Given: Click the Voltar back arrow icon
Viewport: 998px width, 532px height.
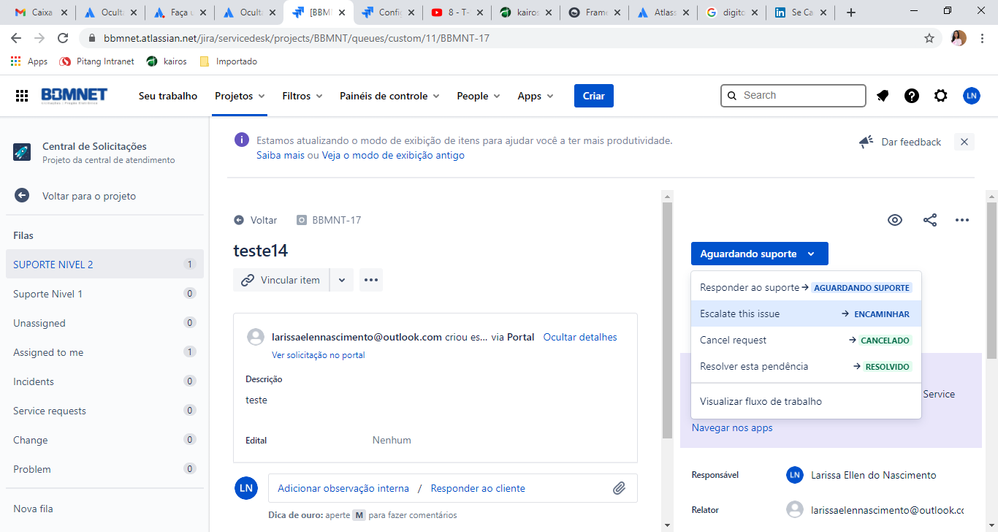Looking at the screenshot, I should coord(239,220).
